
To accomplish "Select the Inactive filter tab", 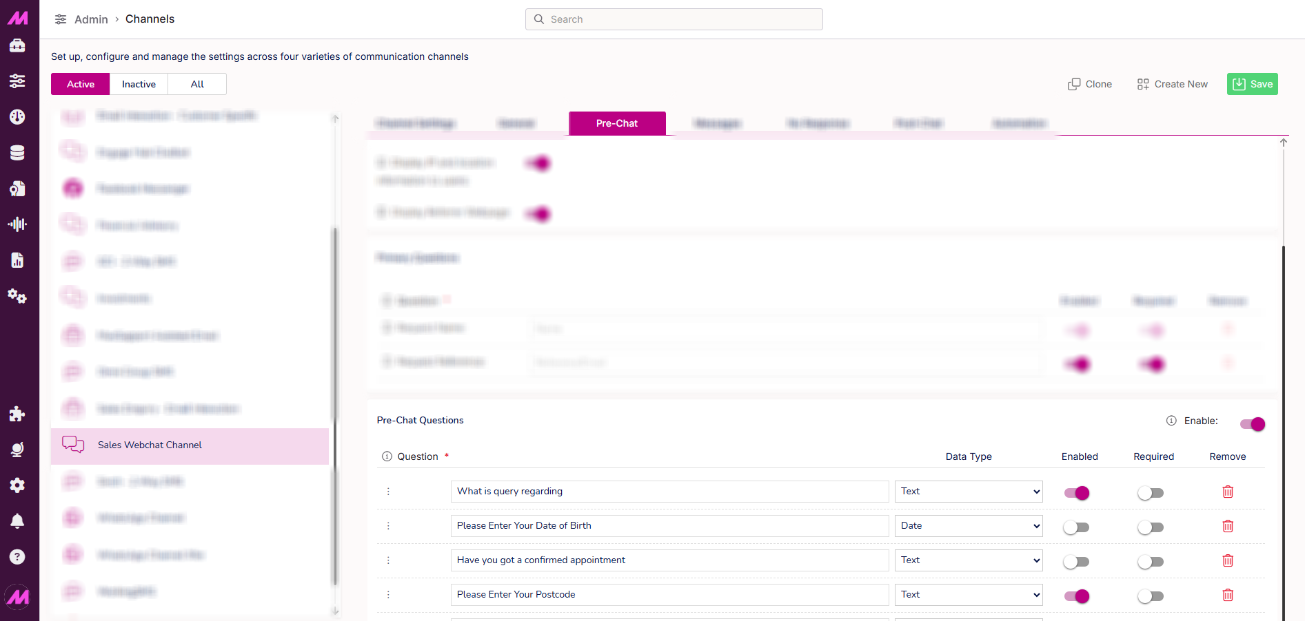I will pos(139,84).
